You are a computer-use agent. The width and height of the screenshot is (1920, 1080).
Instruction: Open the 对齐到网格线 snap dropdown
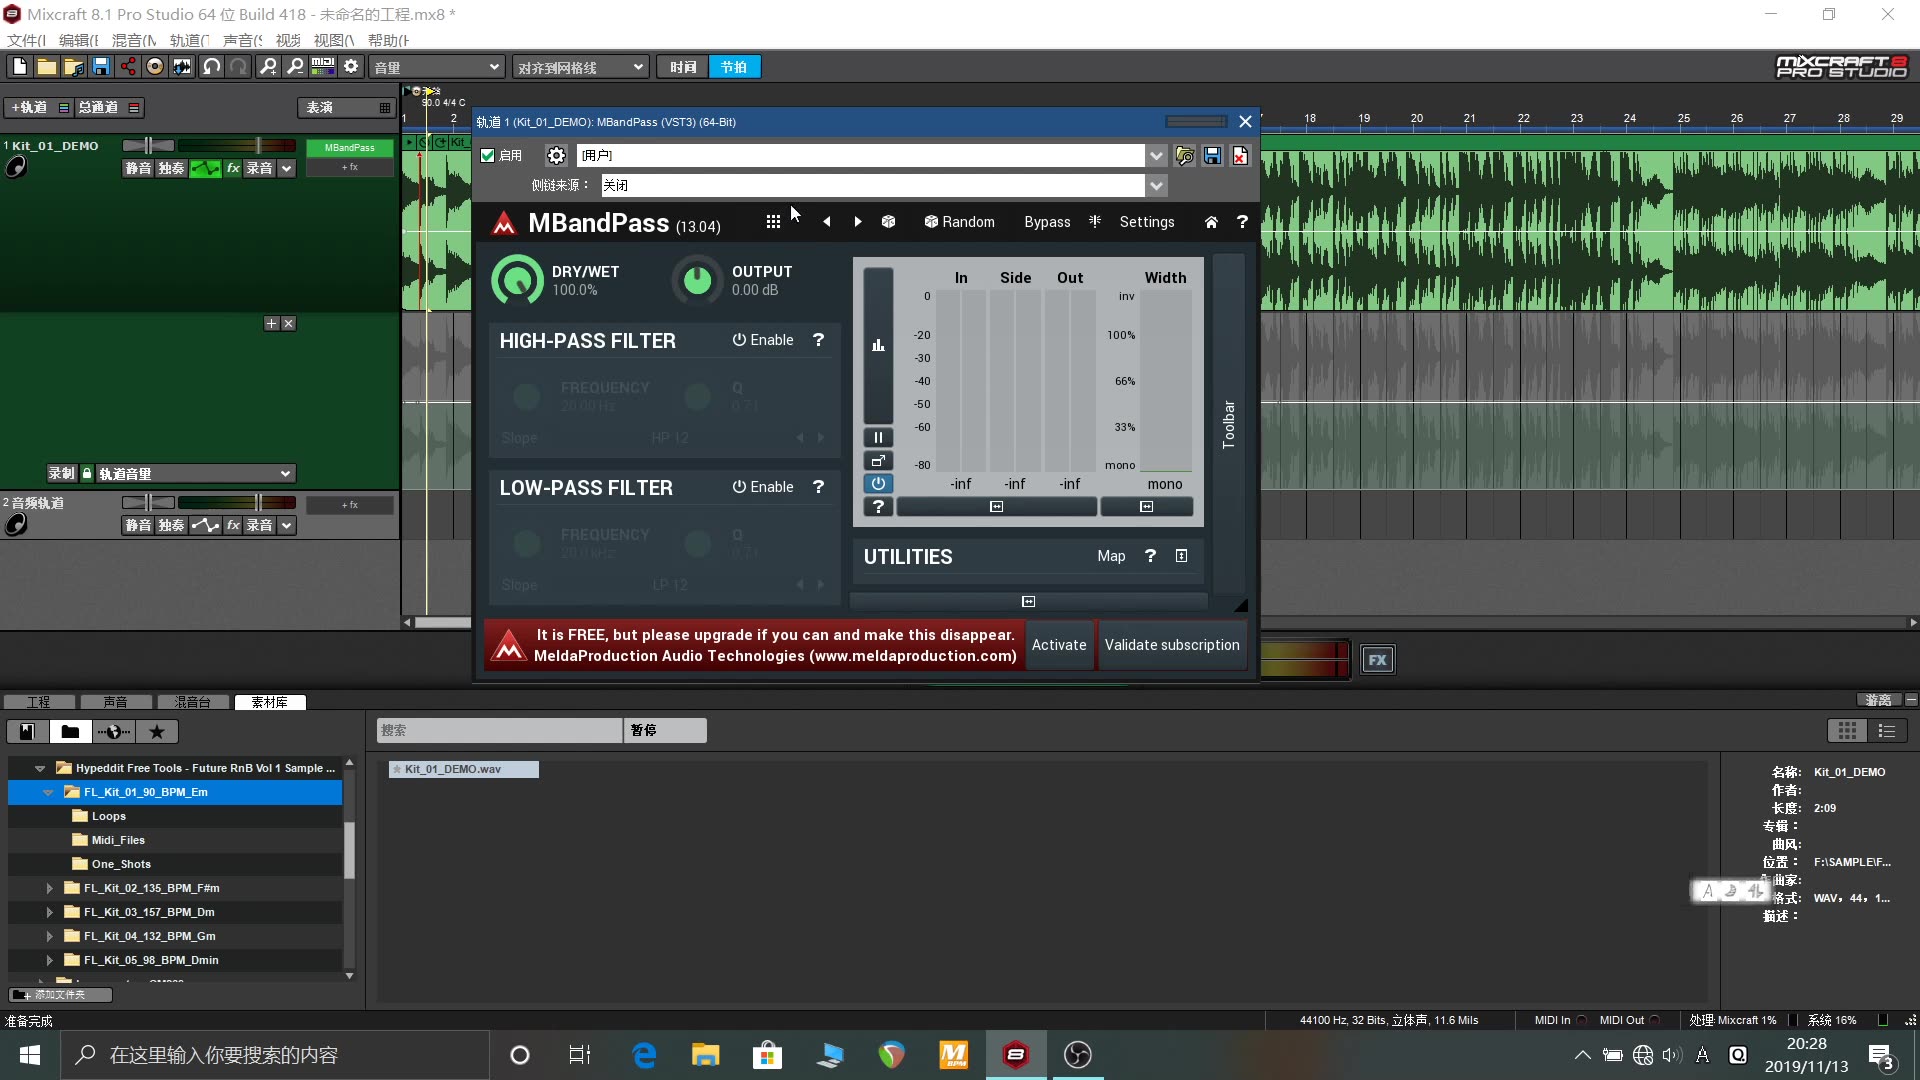click(x=581, y=67)
